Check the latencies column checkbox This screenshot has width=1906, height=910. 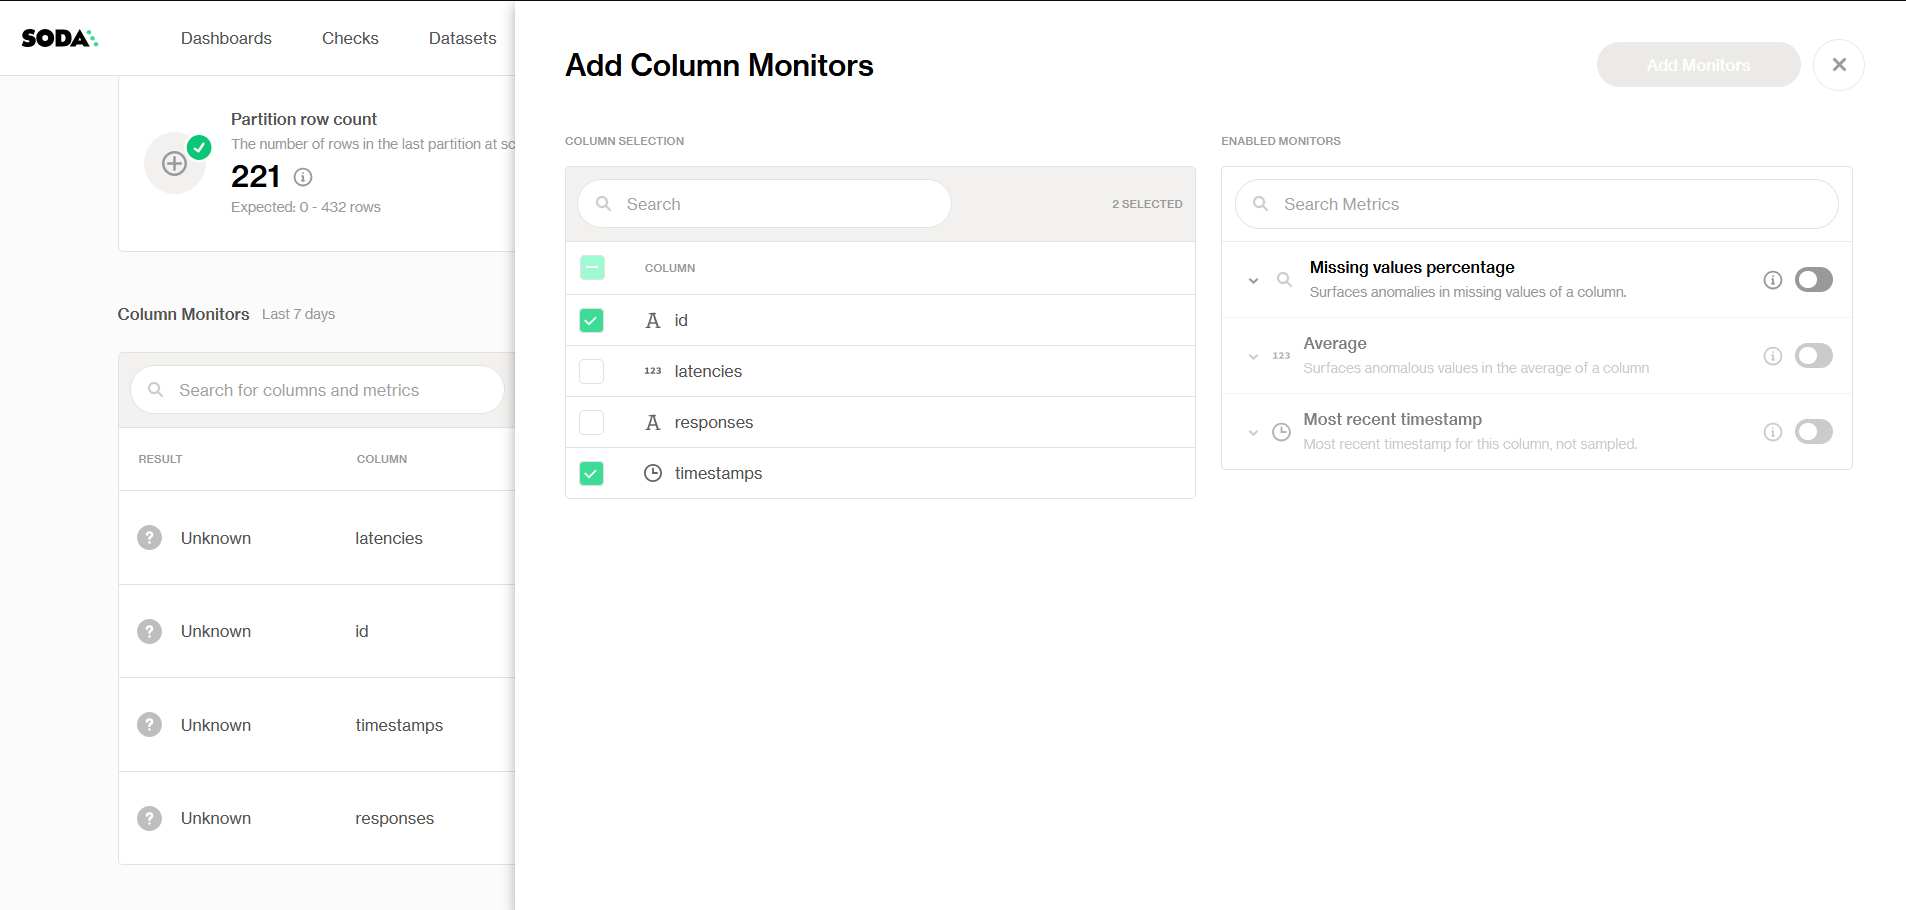[x=592, y=372]
